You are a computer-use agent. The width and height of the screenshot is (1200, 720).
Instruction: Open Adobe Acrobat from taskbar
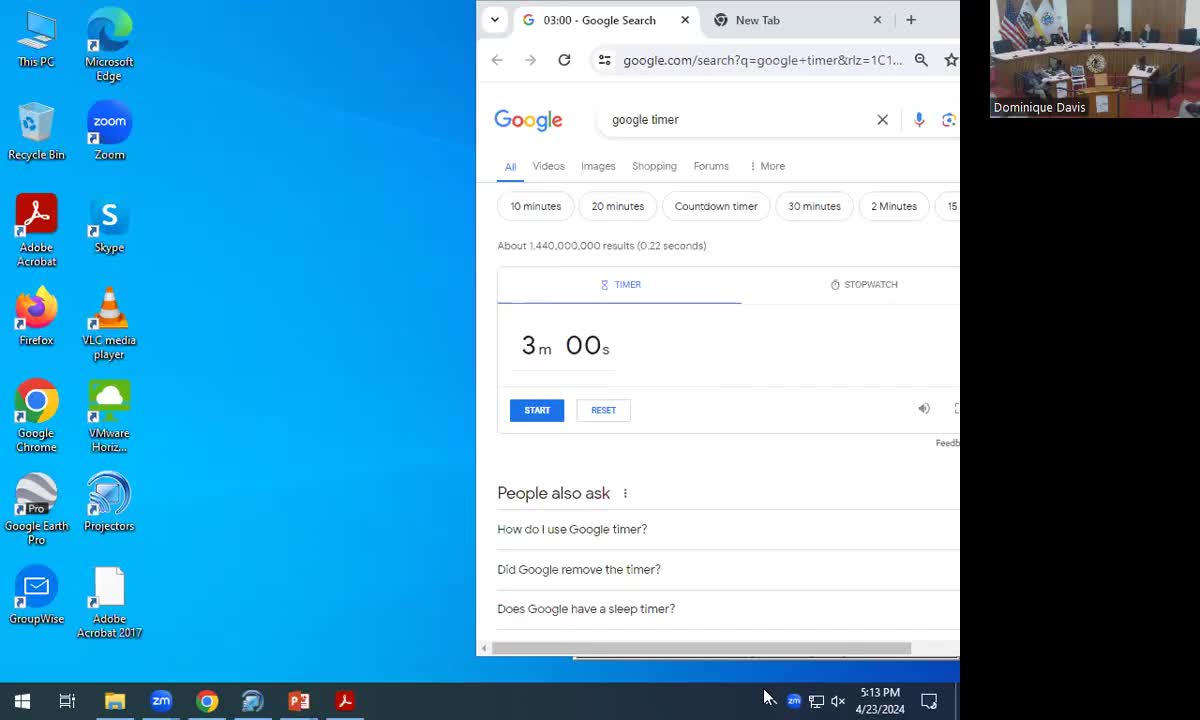pos(345,701)
